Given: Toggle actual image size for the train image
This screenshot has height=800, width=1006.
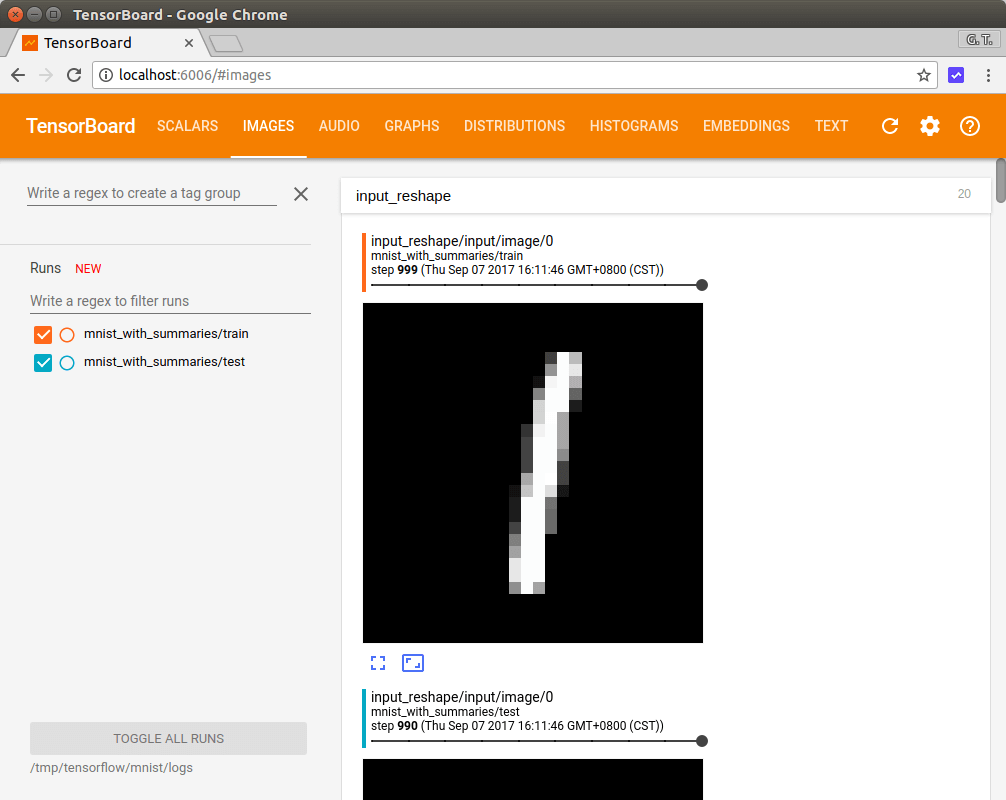Looking at the screenshot, I should tap(412, 662).
